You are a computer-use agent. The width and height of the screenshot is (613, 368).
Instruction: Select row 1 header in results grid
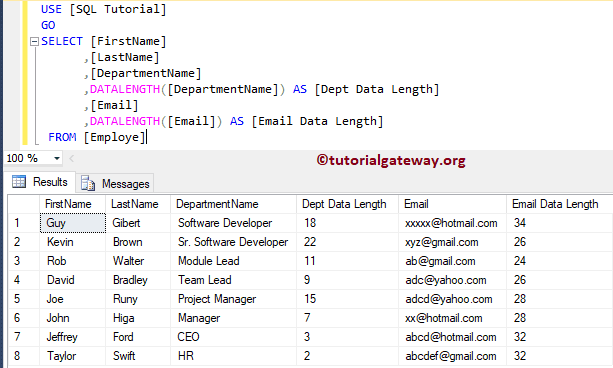(x=24, y=223)
